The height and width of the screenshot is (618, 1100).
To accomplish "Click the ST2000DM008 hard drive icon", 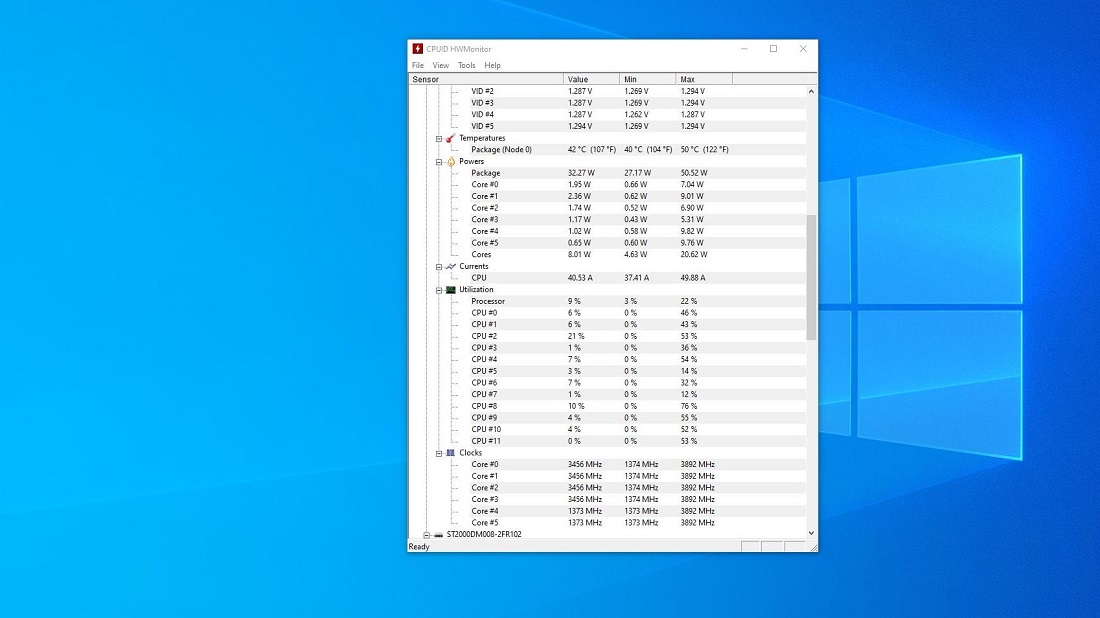I will click(x=438, y=535).
